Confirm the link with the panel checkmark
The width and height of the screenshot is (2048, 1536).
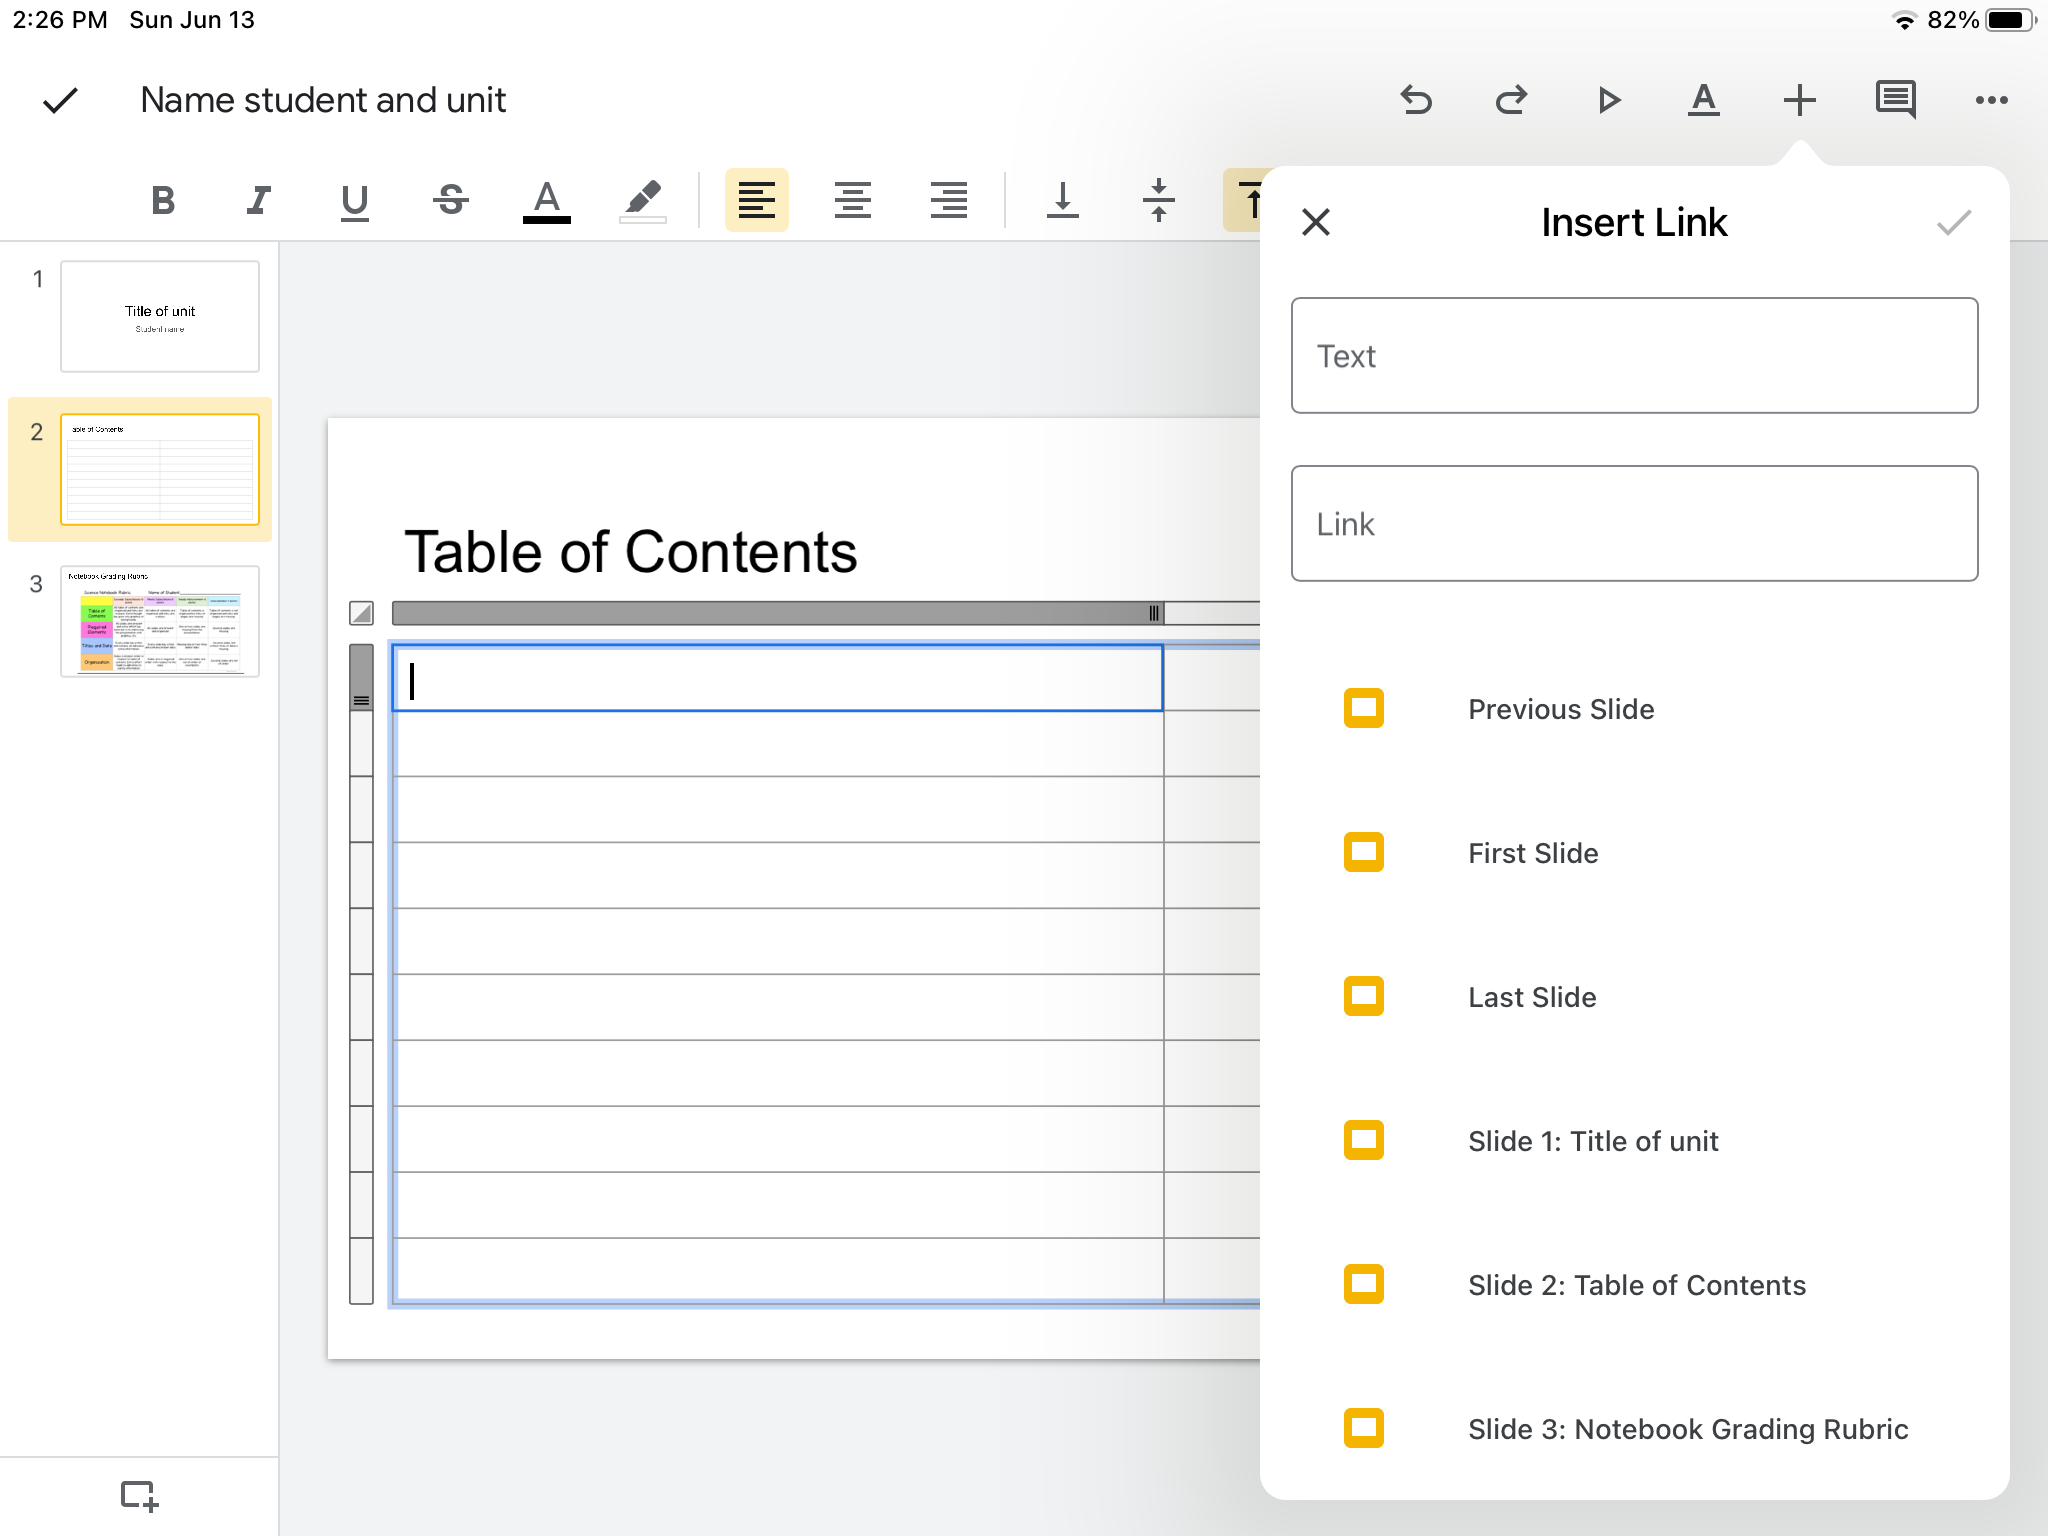pos(1954,222)
